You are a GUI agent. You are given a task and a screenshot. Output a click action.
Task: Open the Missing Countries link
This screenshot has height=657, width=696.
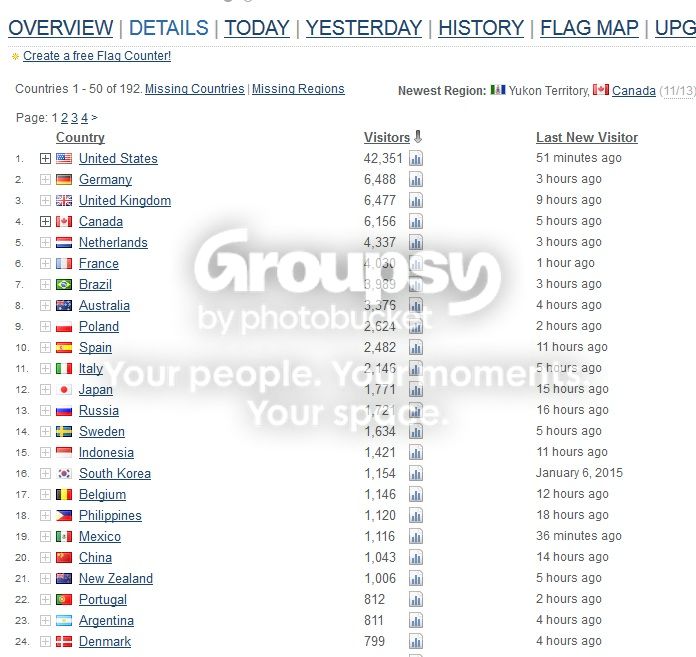click(195, 89)
